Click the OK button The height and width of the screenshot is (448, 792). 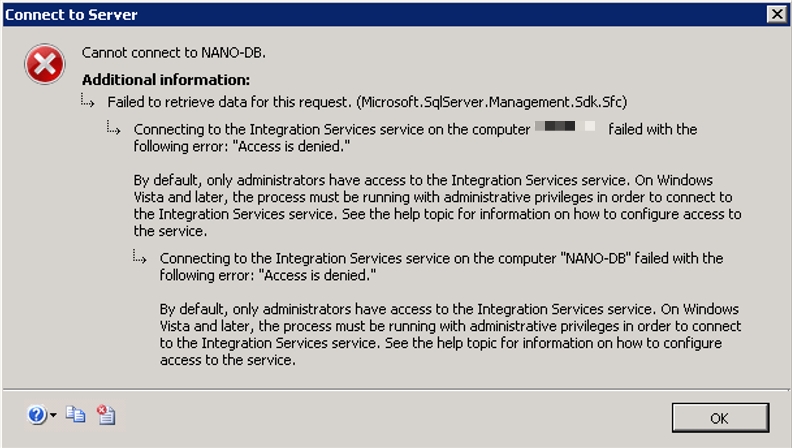[x=720, y=418]
